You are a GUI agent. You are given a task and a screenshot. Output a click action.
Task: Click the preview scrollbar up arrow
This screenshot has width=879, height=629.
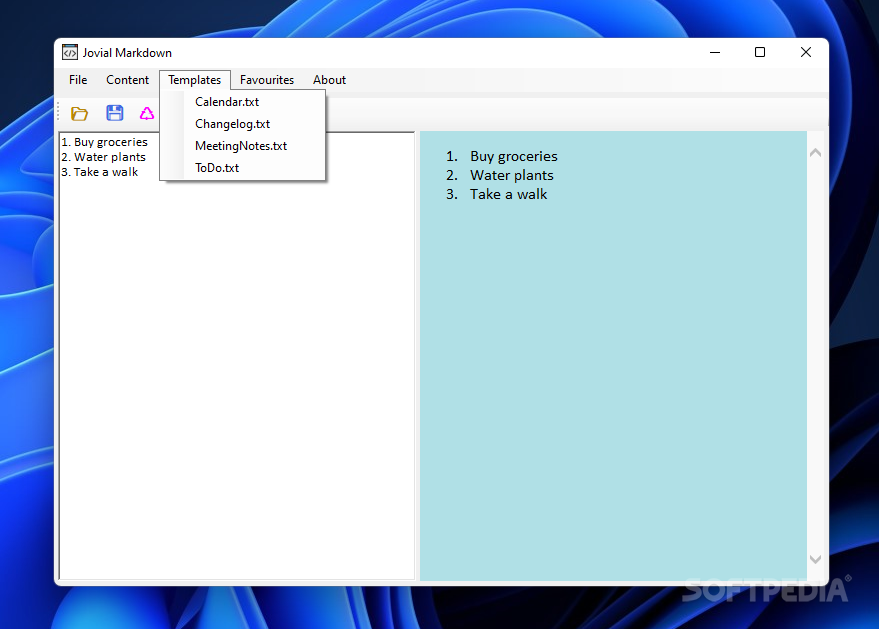pyautogui.click(x=816, y=152)
